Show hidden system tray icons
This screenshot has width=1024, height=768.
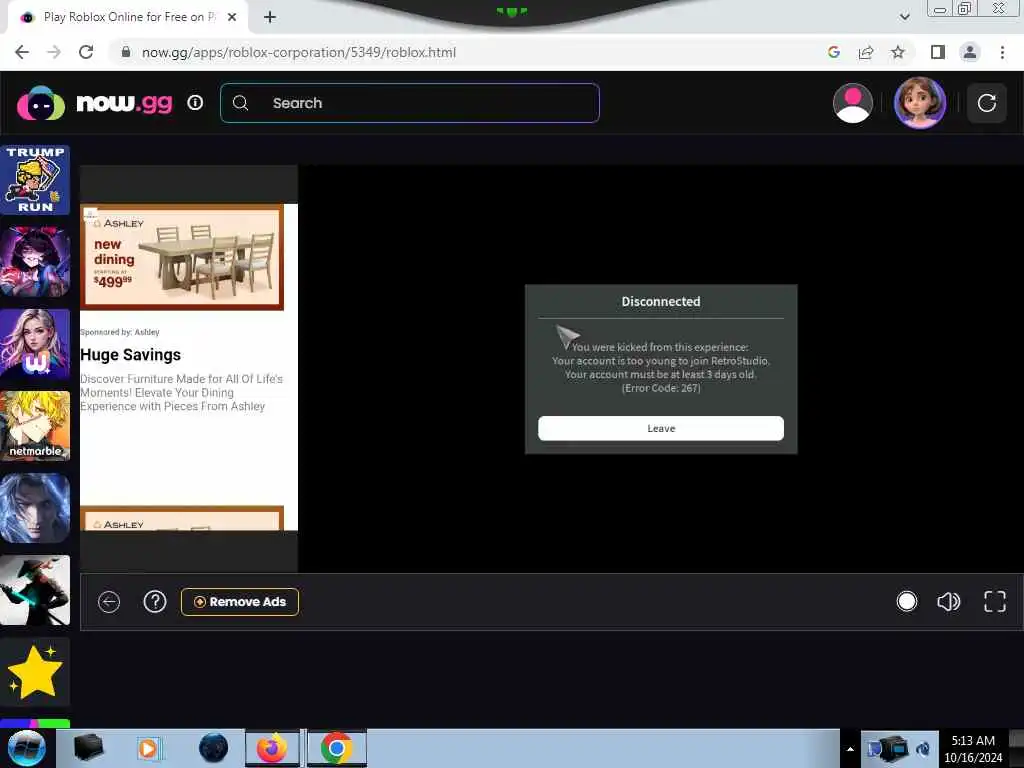coord(850,749)
